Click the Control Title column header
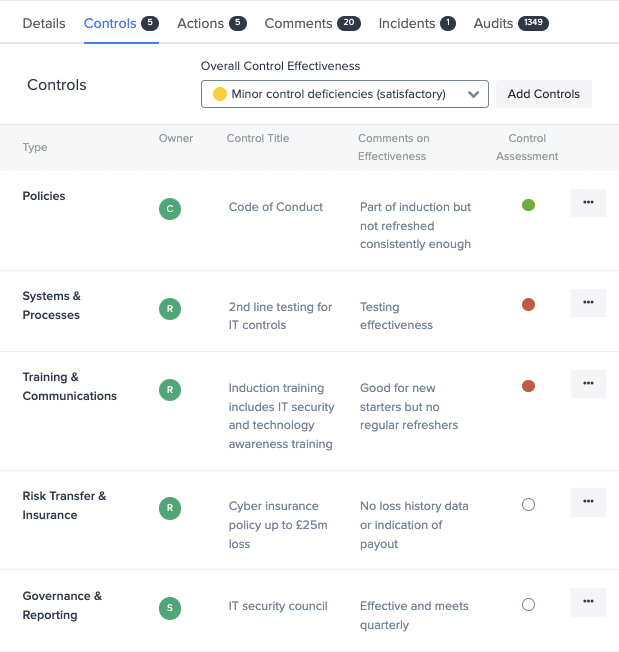619x652 pixels. point(258,138)
